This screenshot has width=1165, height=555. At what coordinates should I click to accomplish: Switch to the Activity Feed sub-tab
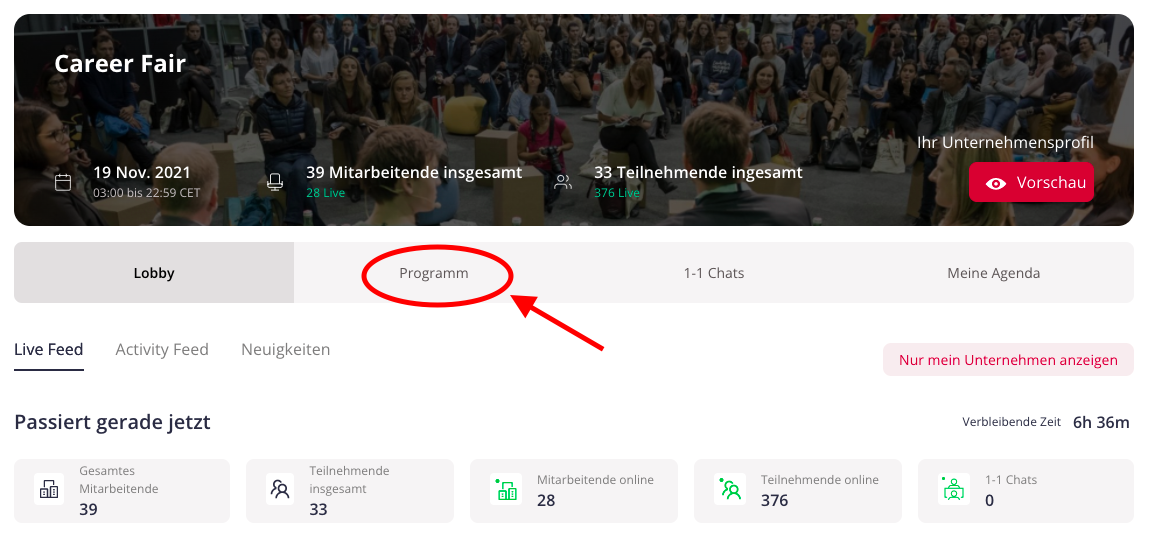[x=162, y=349]
